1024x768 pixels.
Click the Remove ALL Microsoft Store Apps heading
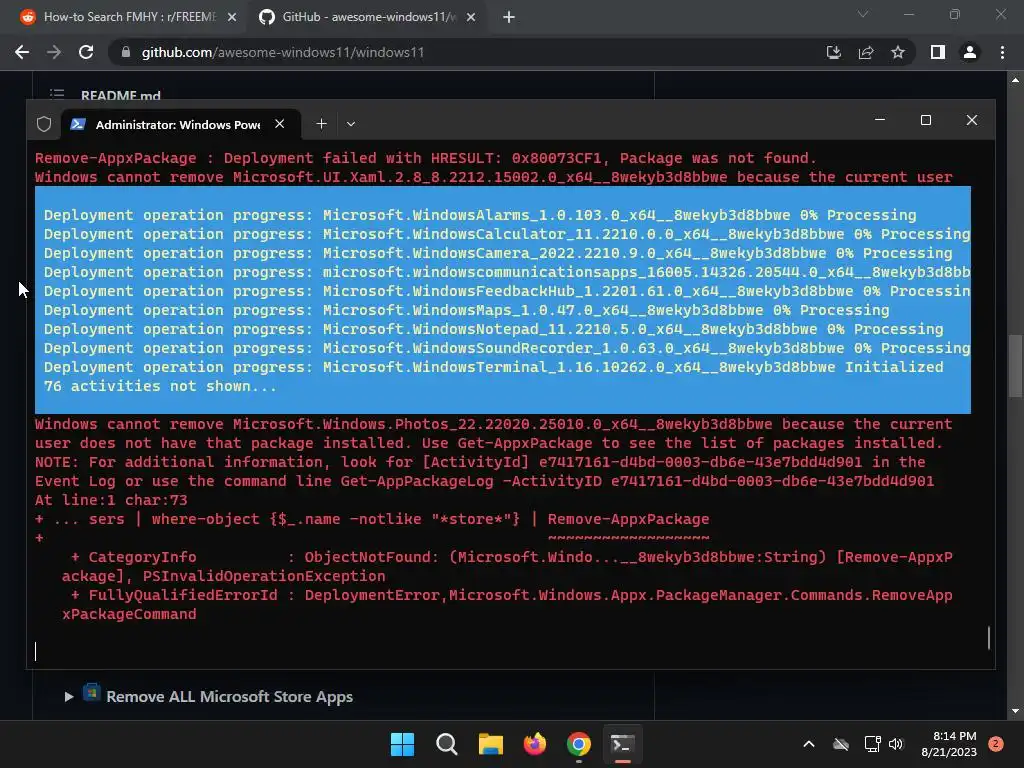[x=229, y=697]
